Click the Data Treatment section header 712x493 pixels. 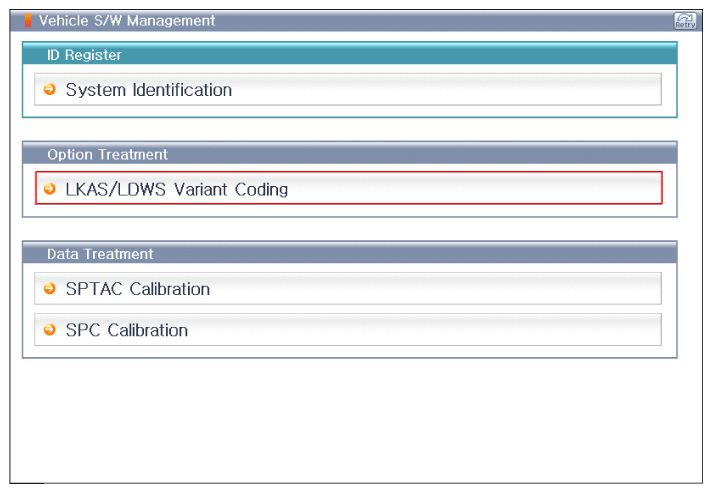click(100, 254)
